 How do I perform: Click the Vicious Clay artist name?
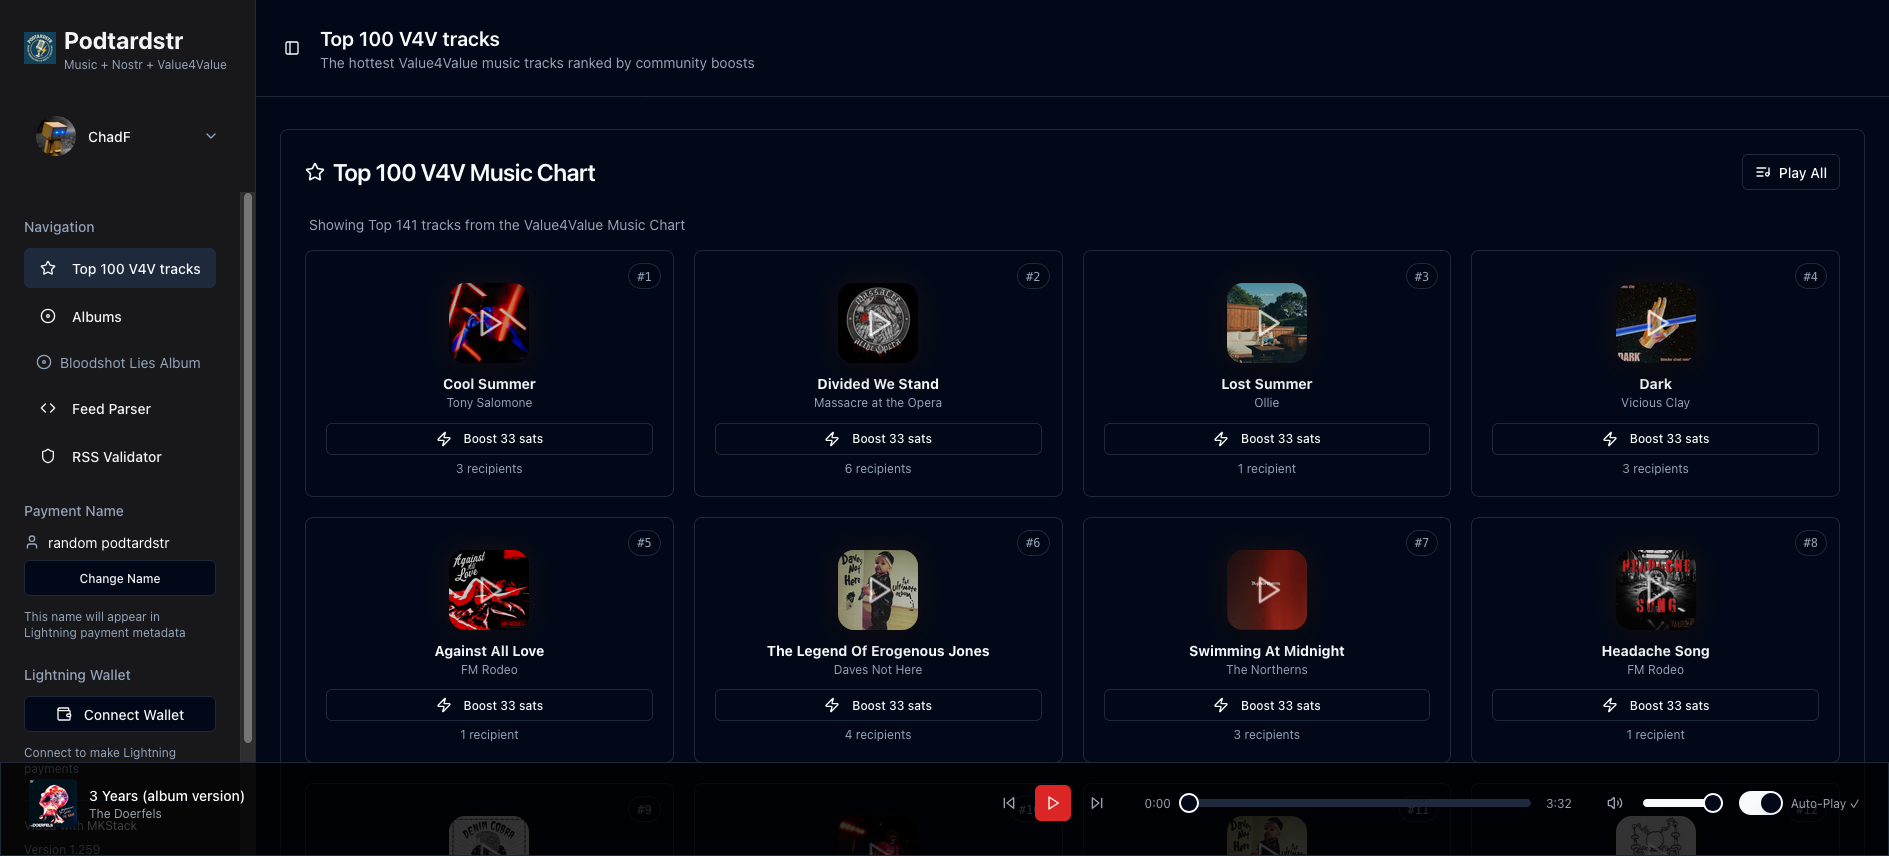click(1655, 403)
